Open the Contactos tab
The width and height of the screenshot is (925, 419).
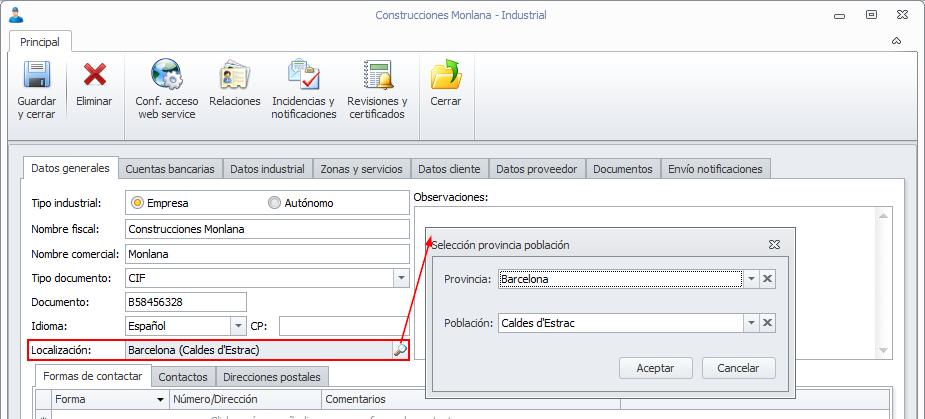(183, 377)
